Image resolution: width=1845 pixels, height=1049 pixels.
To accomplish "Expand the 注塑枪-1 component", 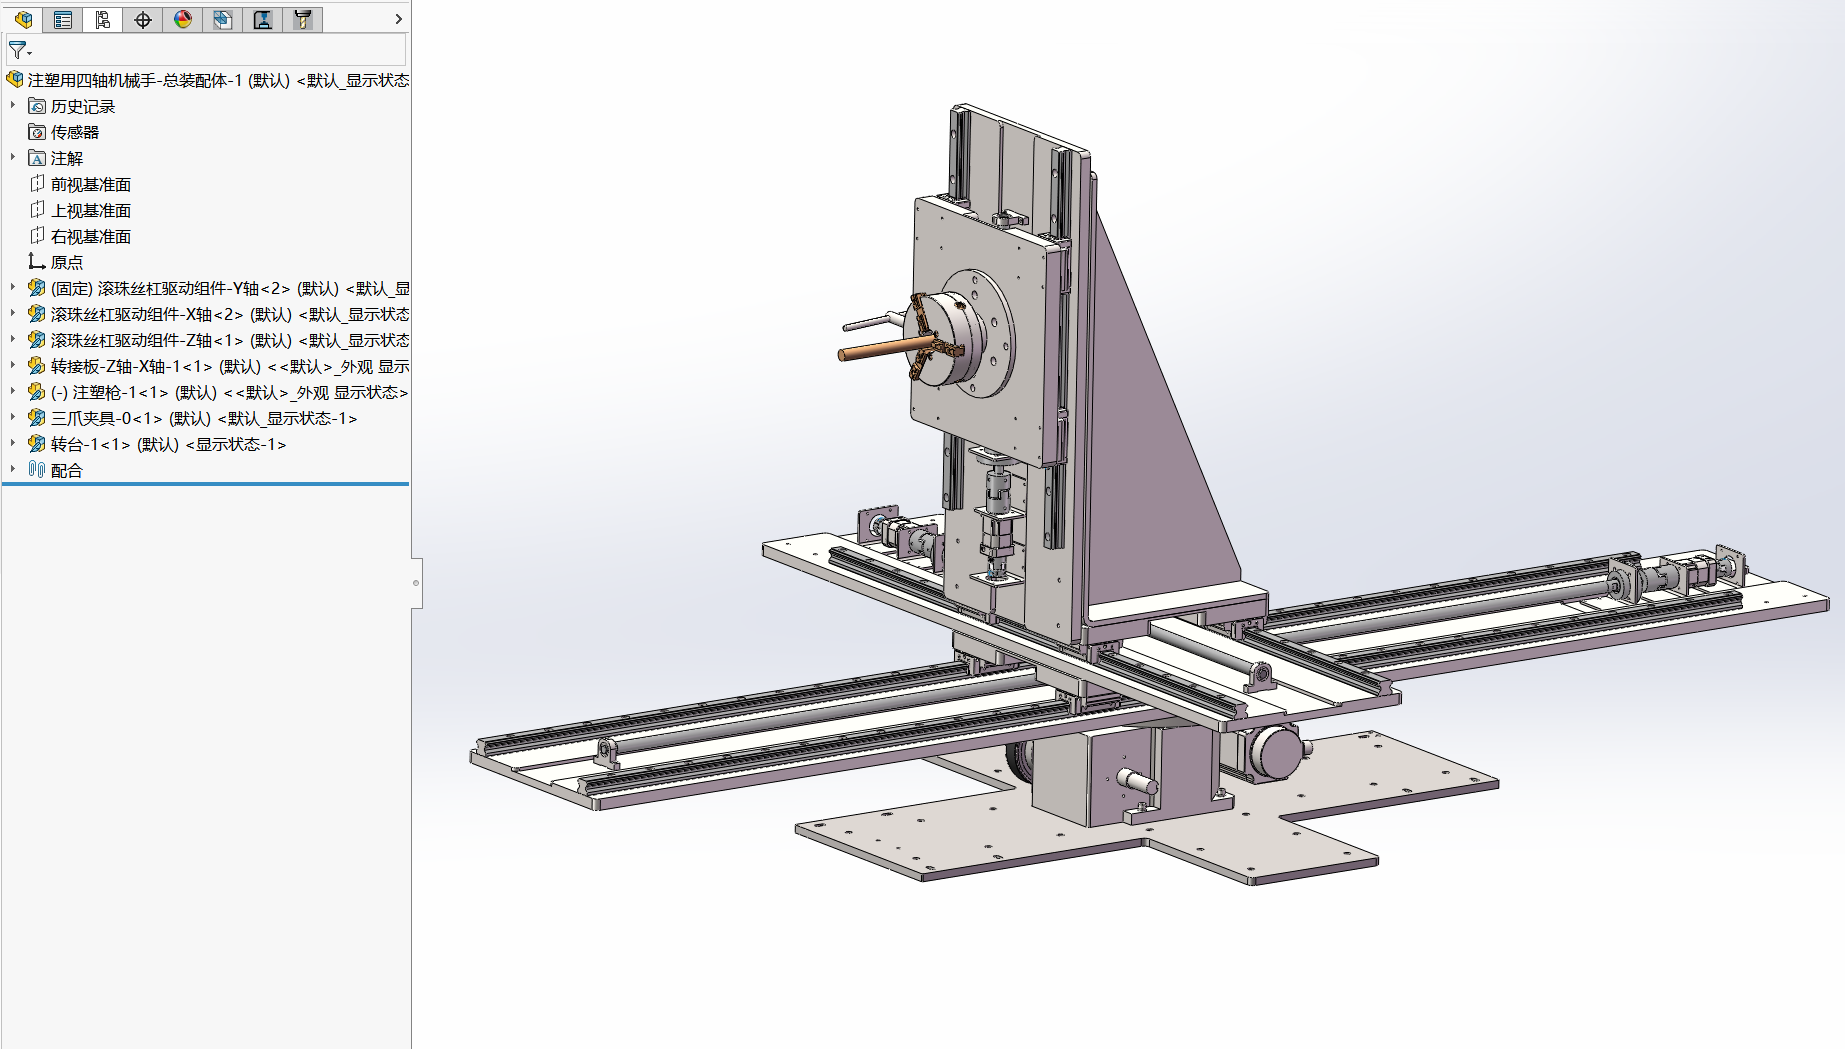I will tap(13, 391).
